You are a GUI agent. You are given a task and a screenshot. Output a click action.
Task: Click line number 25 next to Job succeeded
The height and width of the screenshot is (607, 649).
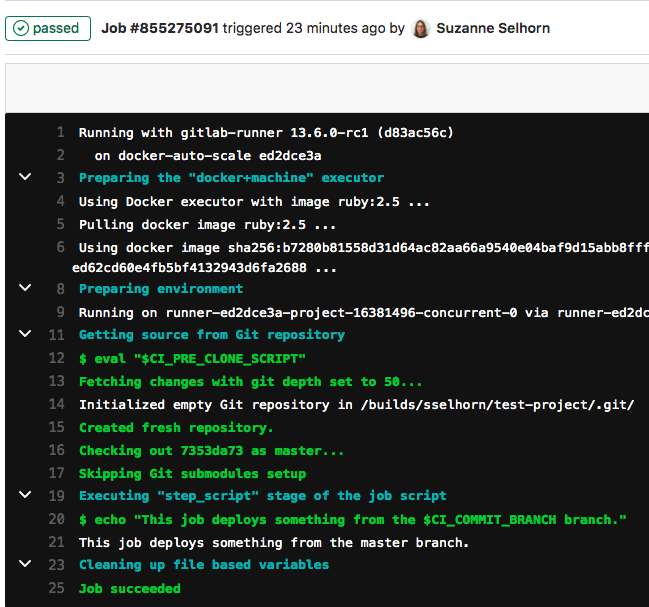pyautogui.click(x=57, y=588)
